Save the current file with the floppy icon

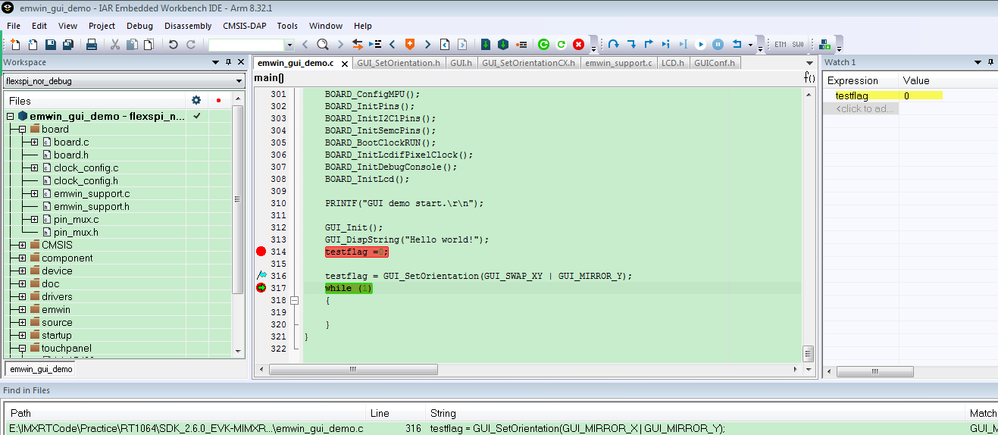pos(50,45)
